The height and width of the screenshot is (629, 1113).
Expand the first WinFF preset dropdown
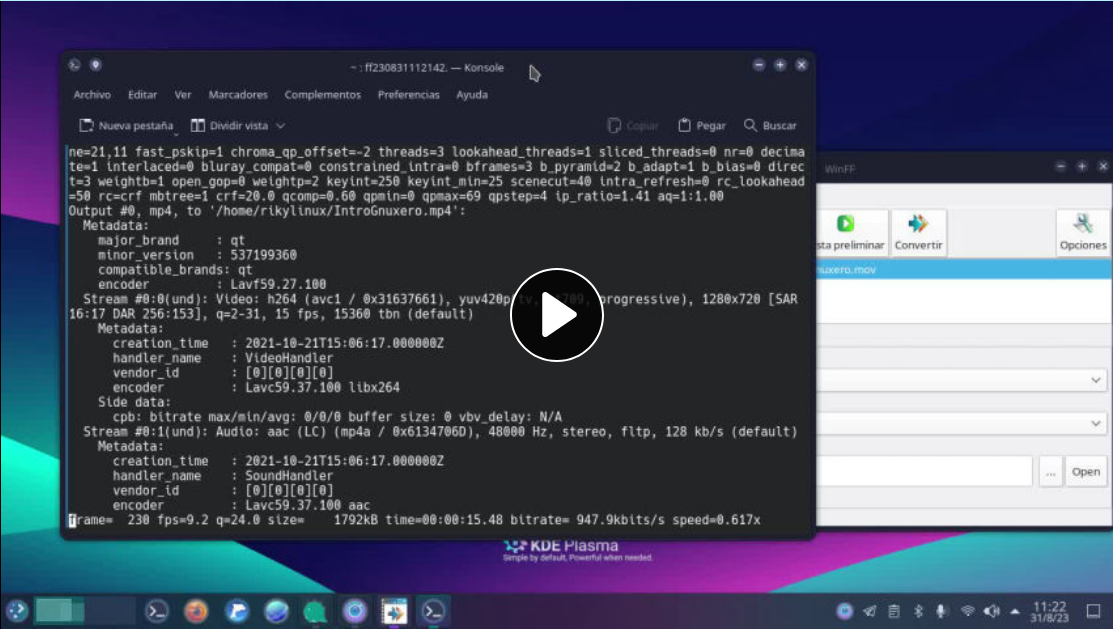click(x=1095, y=381)
